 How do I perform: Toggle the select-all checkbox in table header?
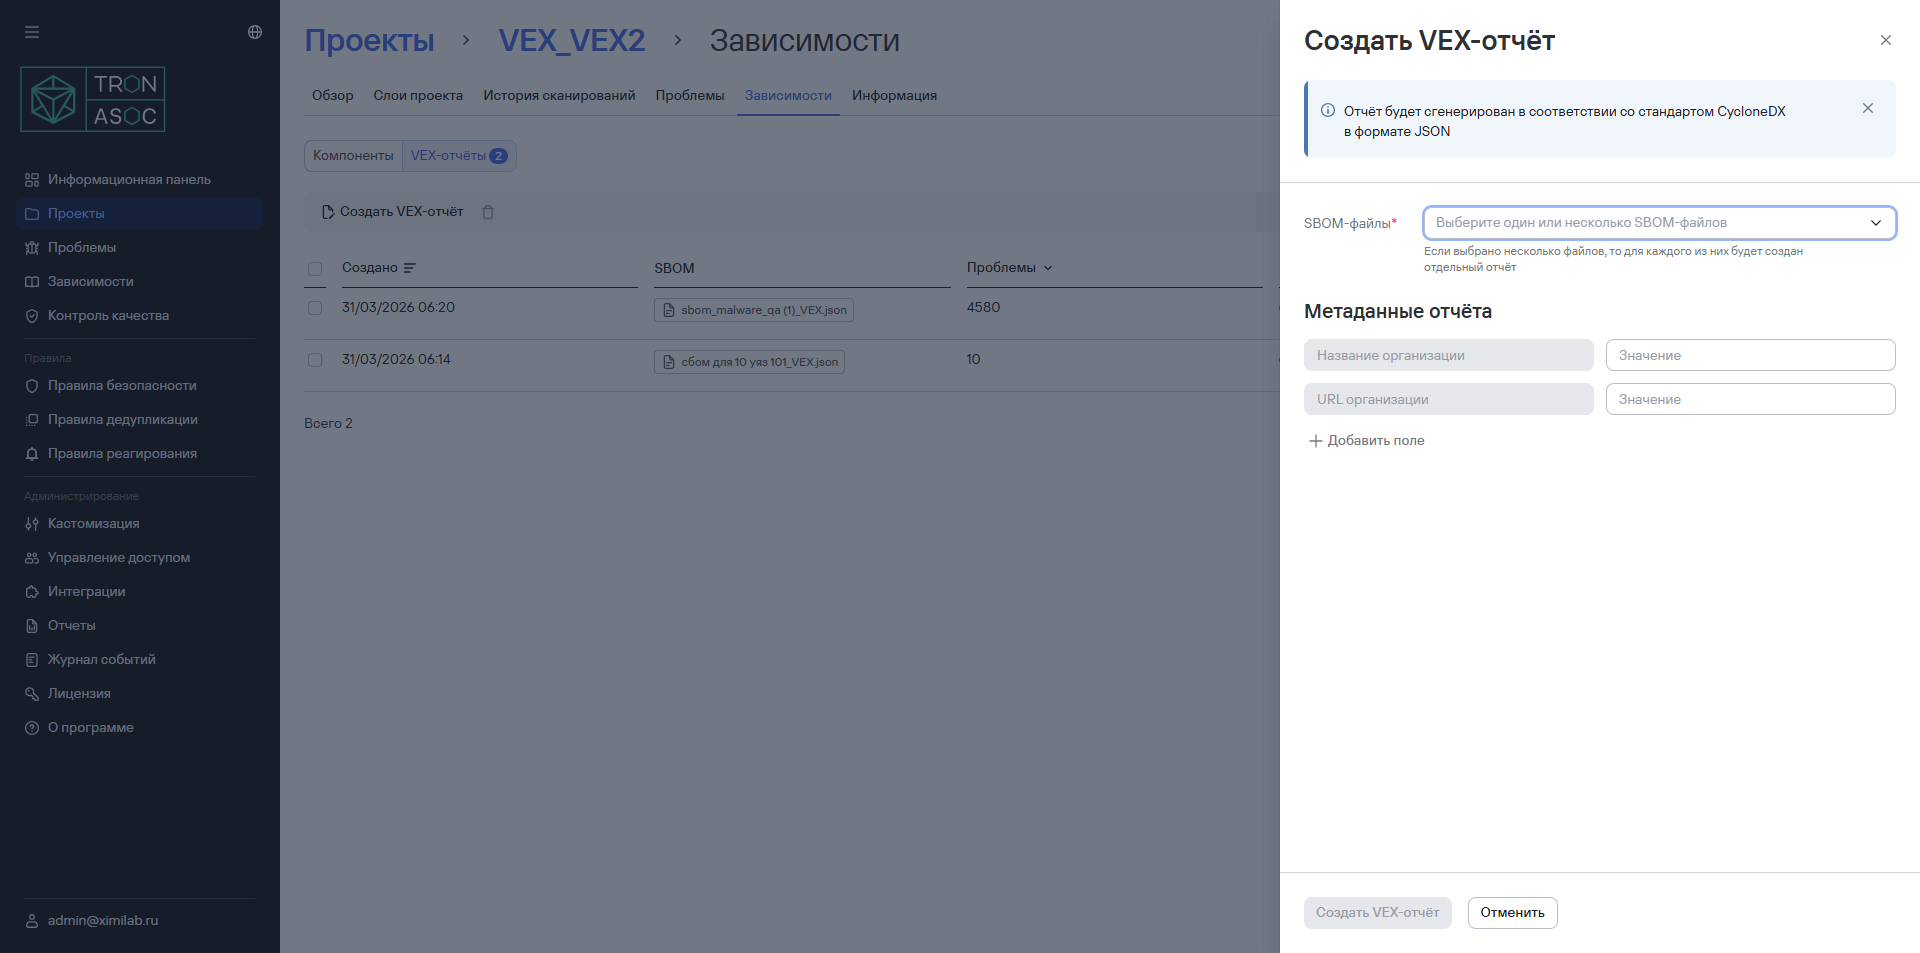tap(315, 269)
